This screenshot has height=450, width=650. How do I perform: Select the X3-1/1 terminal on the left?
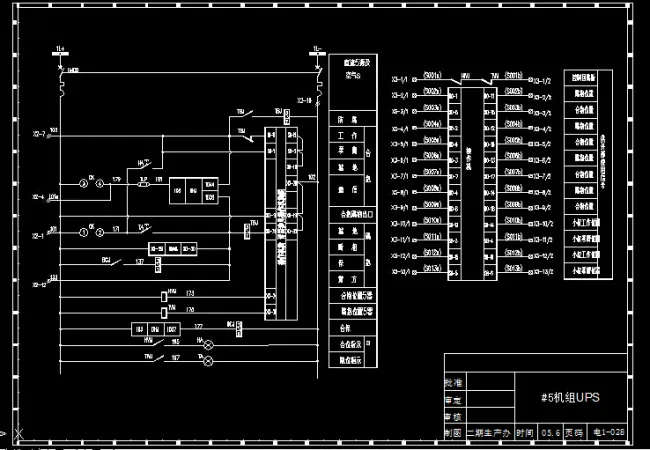pyautogui.click(x=400, y=78)
